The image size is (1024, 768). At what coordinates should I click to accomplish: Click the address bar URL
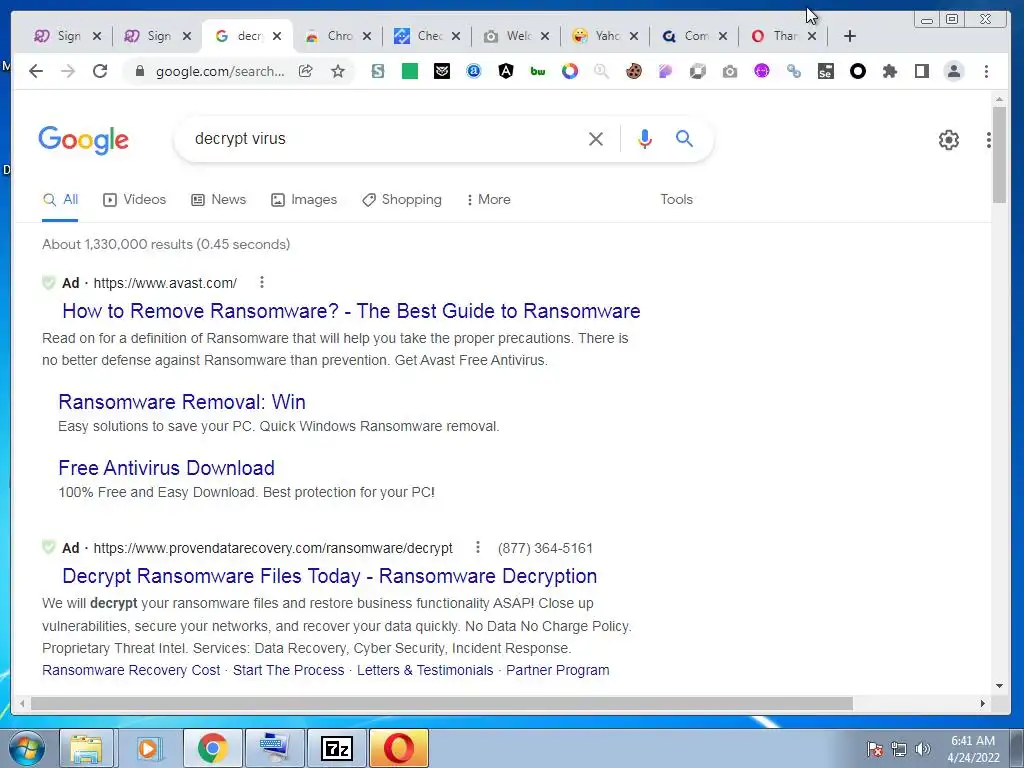click(x=220, y=71)
